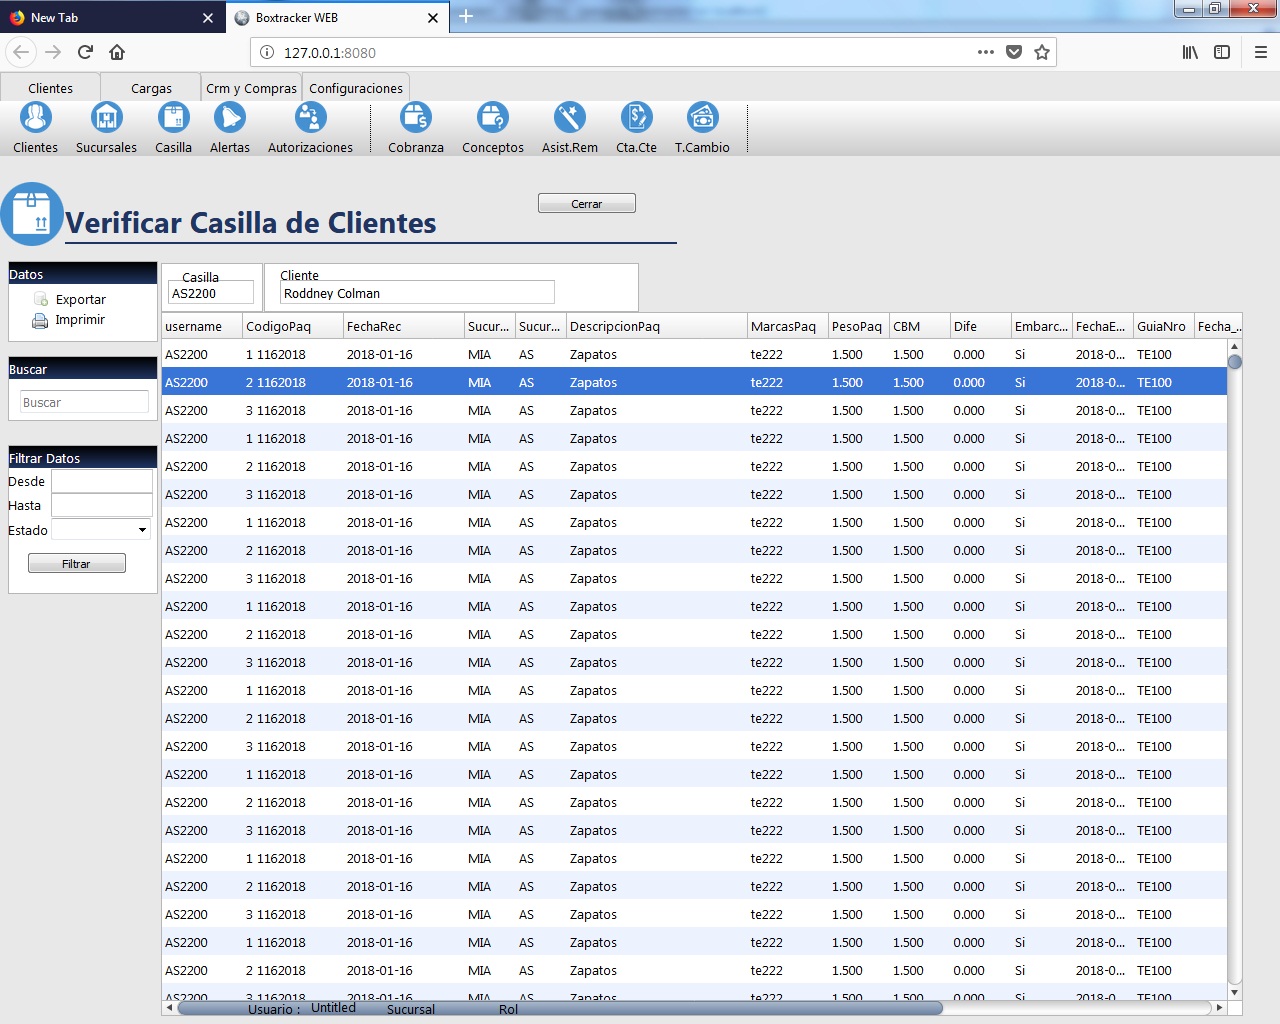The width and height of the screenshot is (1280, 1024).
Task: Select the Configuraciones tab
Action: point(356,88)
